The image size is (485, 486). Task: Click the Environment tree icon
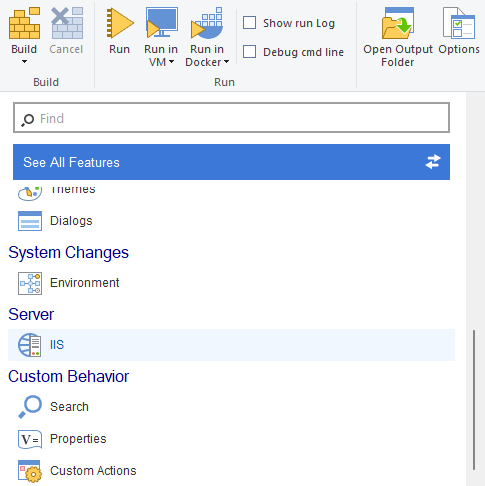(30, 283)
